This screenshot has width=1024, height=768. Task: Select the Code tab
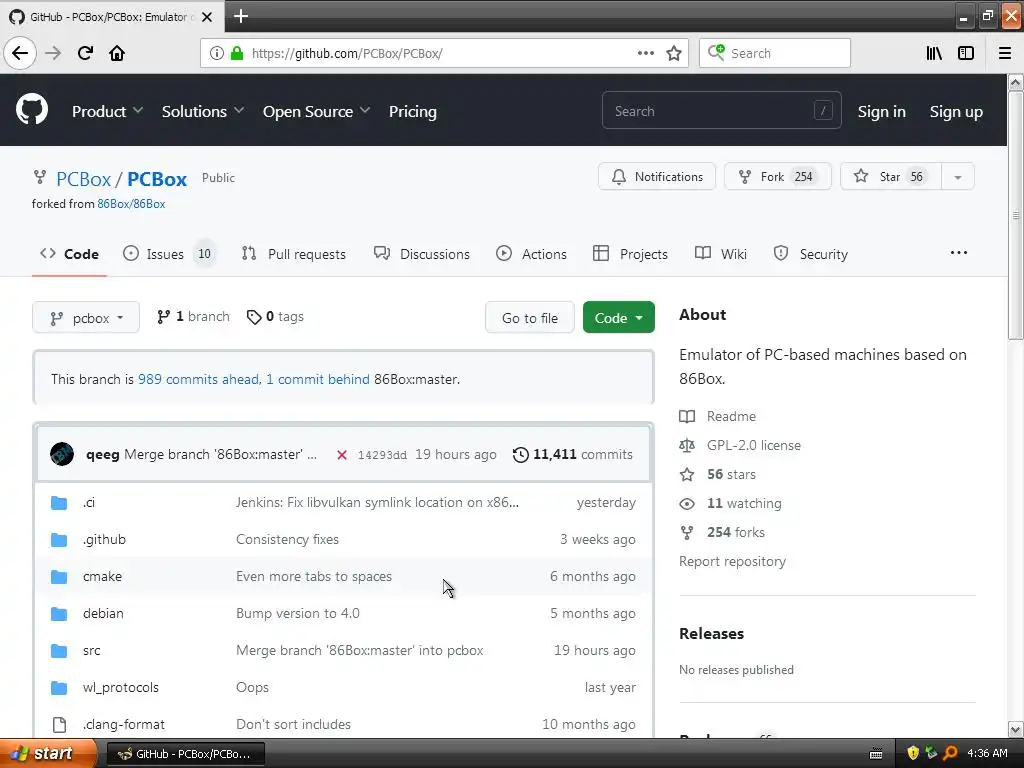click(x=69, y=254)
